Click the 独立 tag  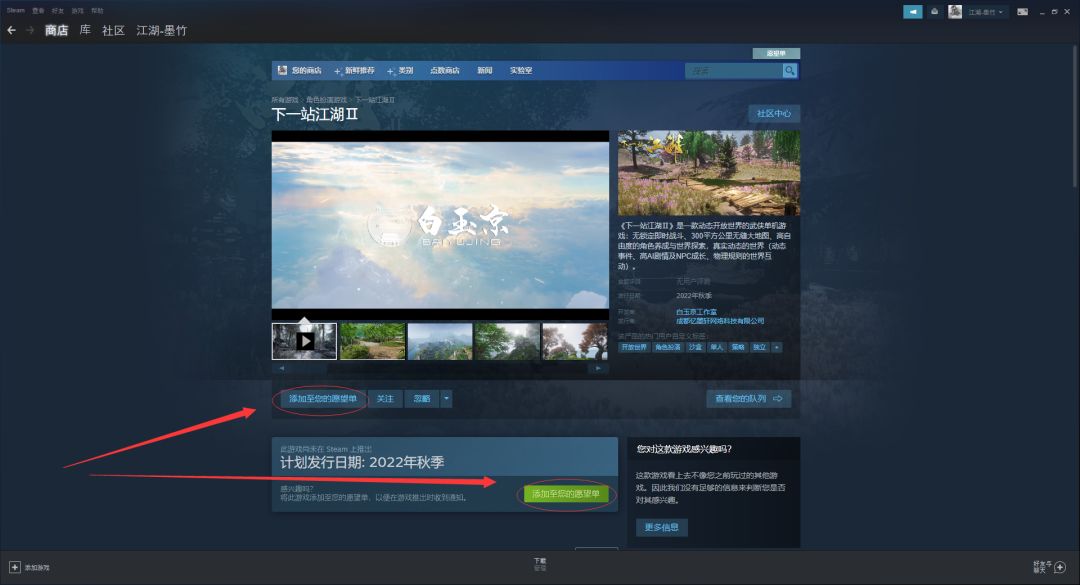tap(760, 347)
